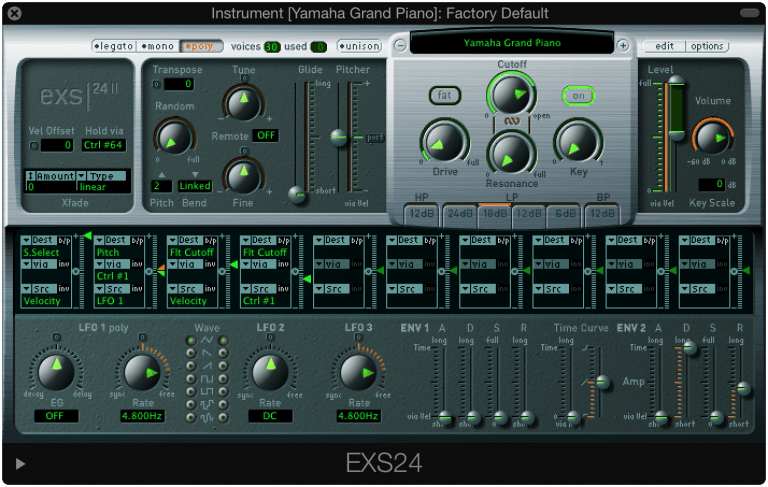
Task: Toggle inv for Pitch slot via
Action: (x=137, y=264)
